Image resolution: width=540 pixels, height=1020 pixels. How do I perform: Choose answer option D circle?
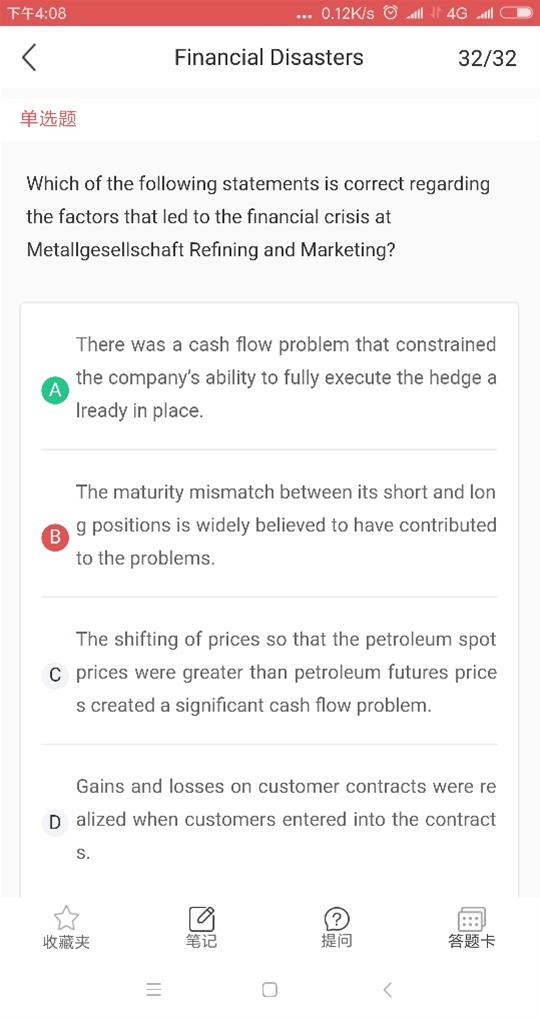pos(55,822)
